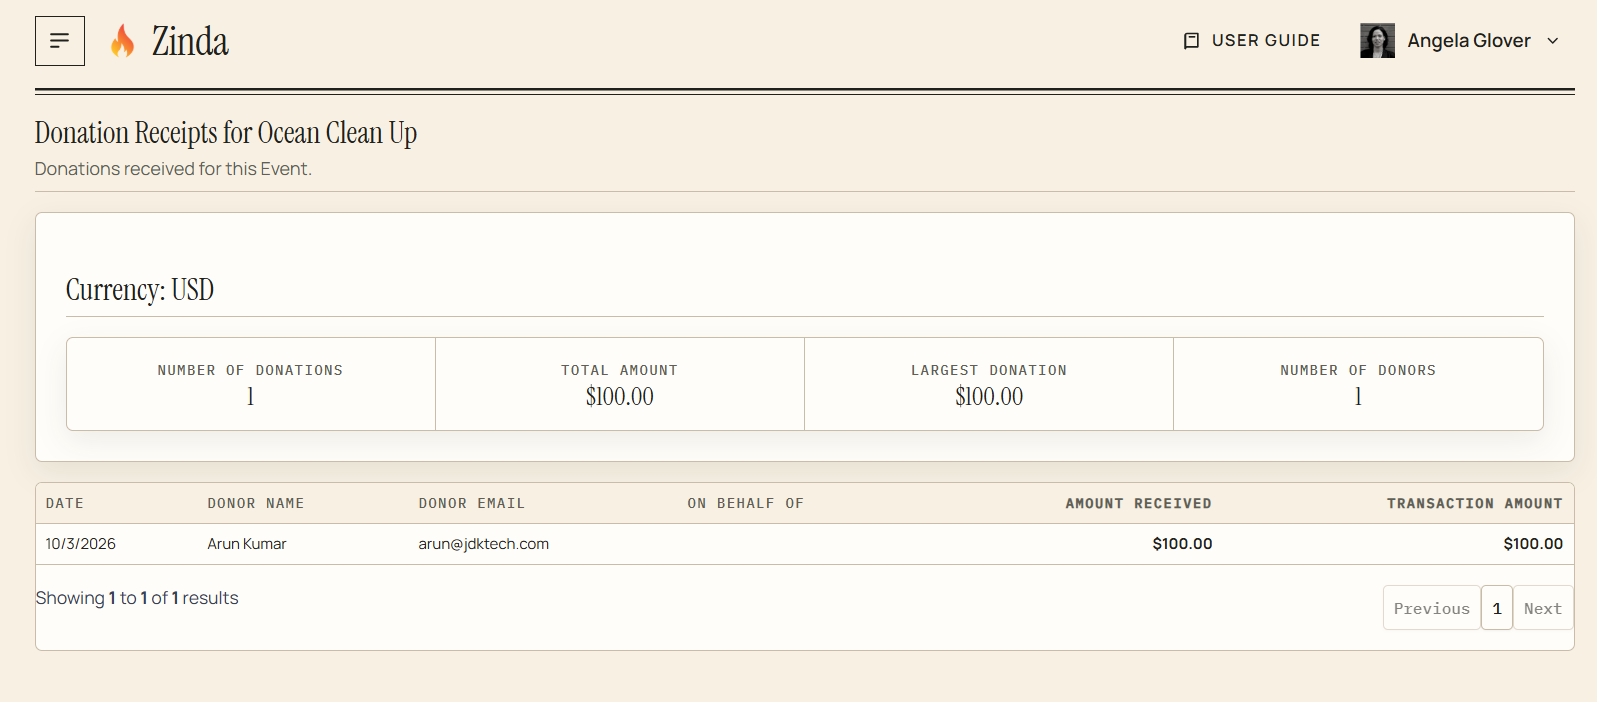Click the Donation Receipts for Ocean Clean Up title
1597x702 pixels.
226,133
